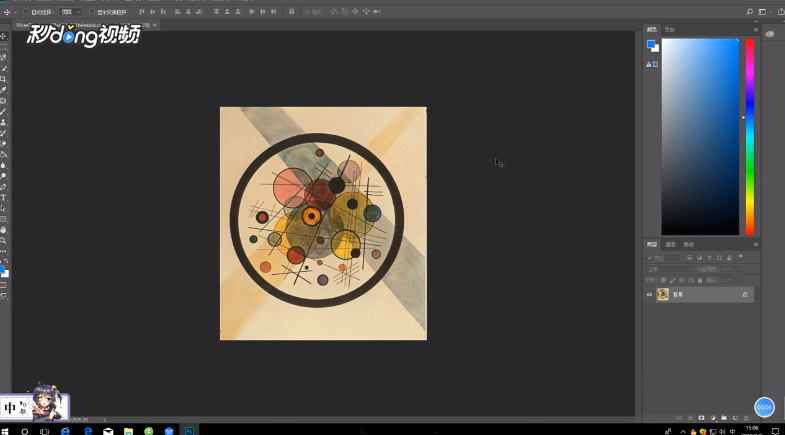The height and width of the screenshot is (435, 785).
Task: Open the Layers panel flyout menu
Action: (x=755, y=244)
